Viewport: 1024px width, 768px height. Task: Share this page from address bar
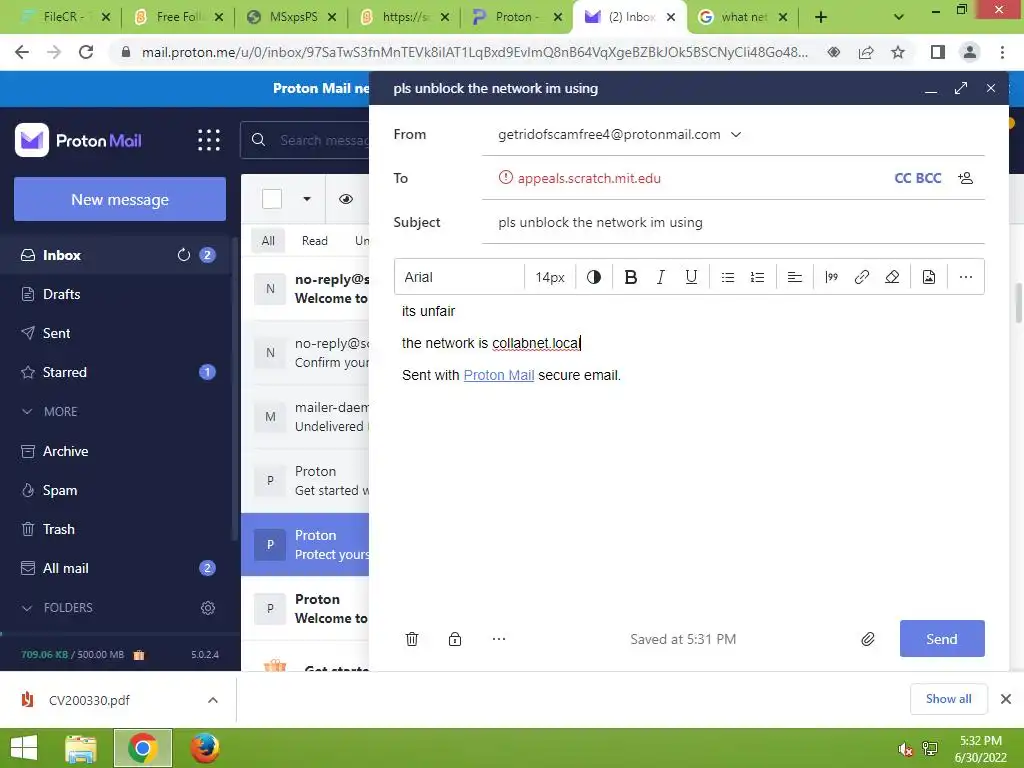tap(866, 52)
